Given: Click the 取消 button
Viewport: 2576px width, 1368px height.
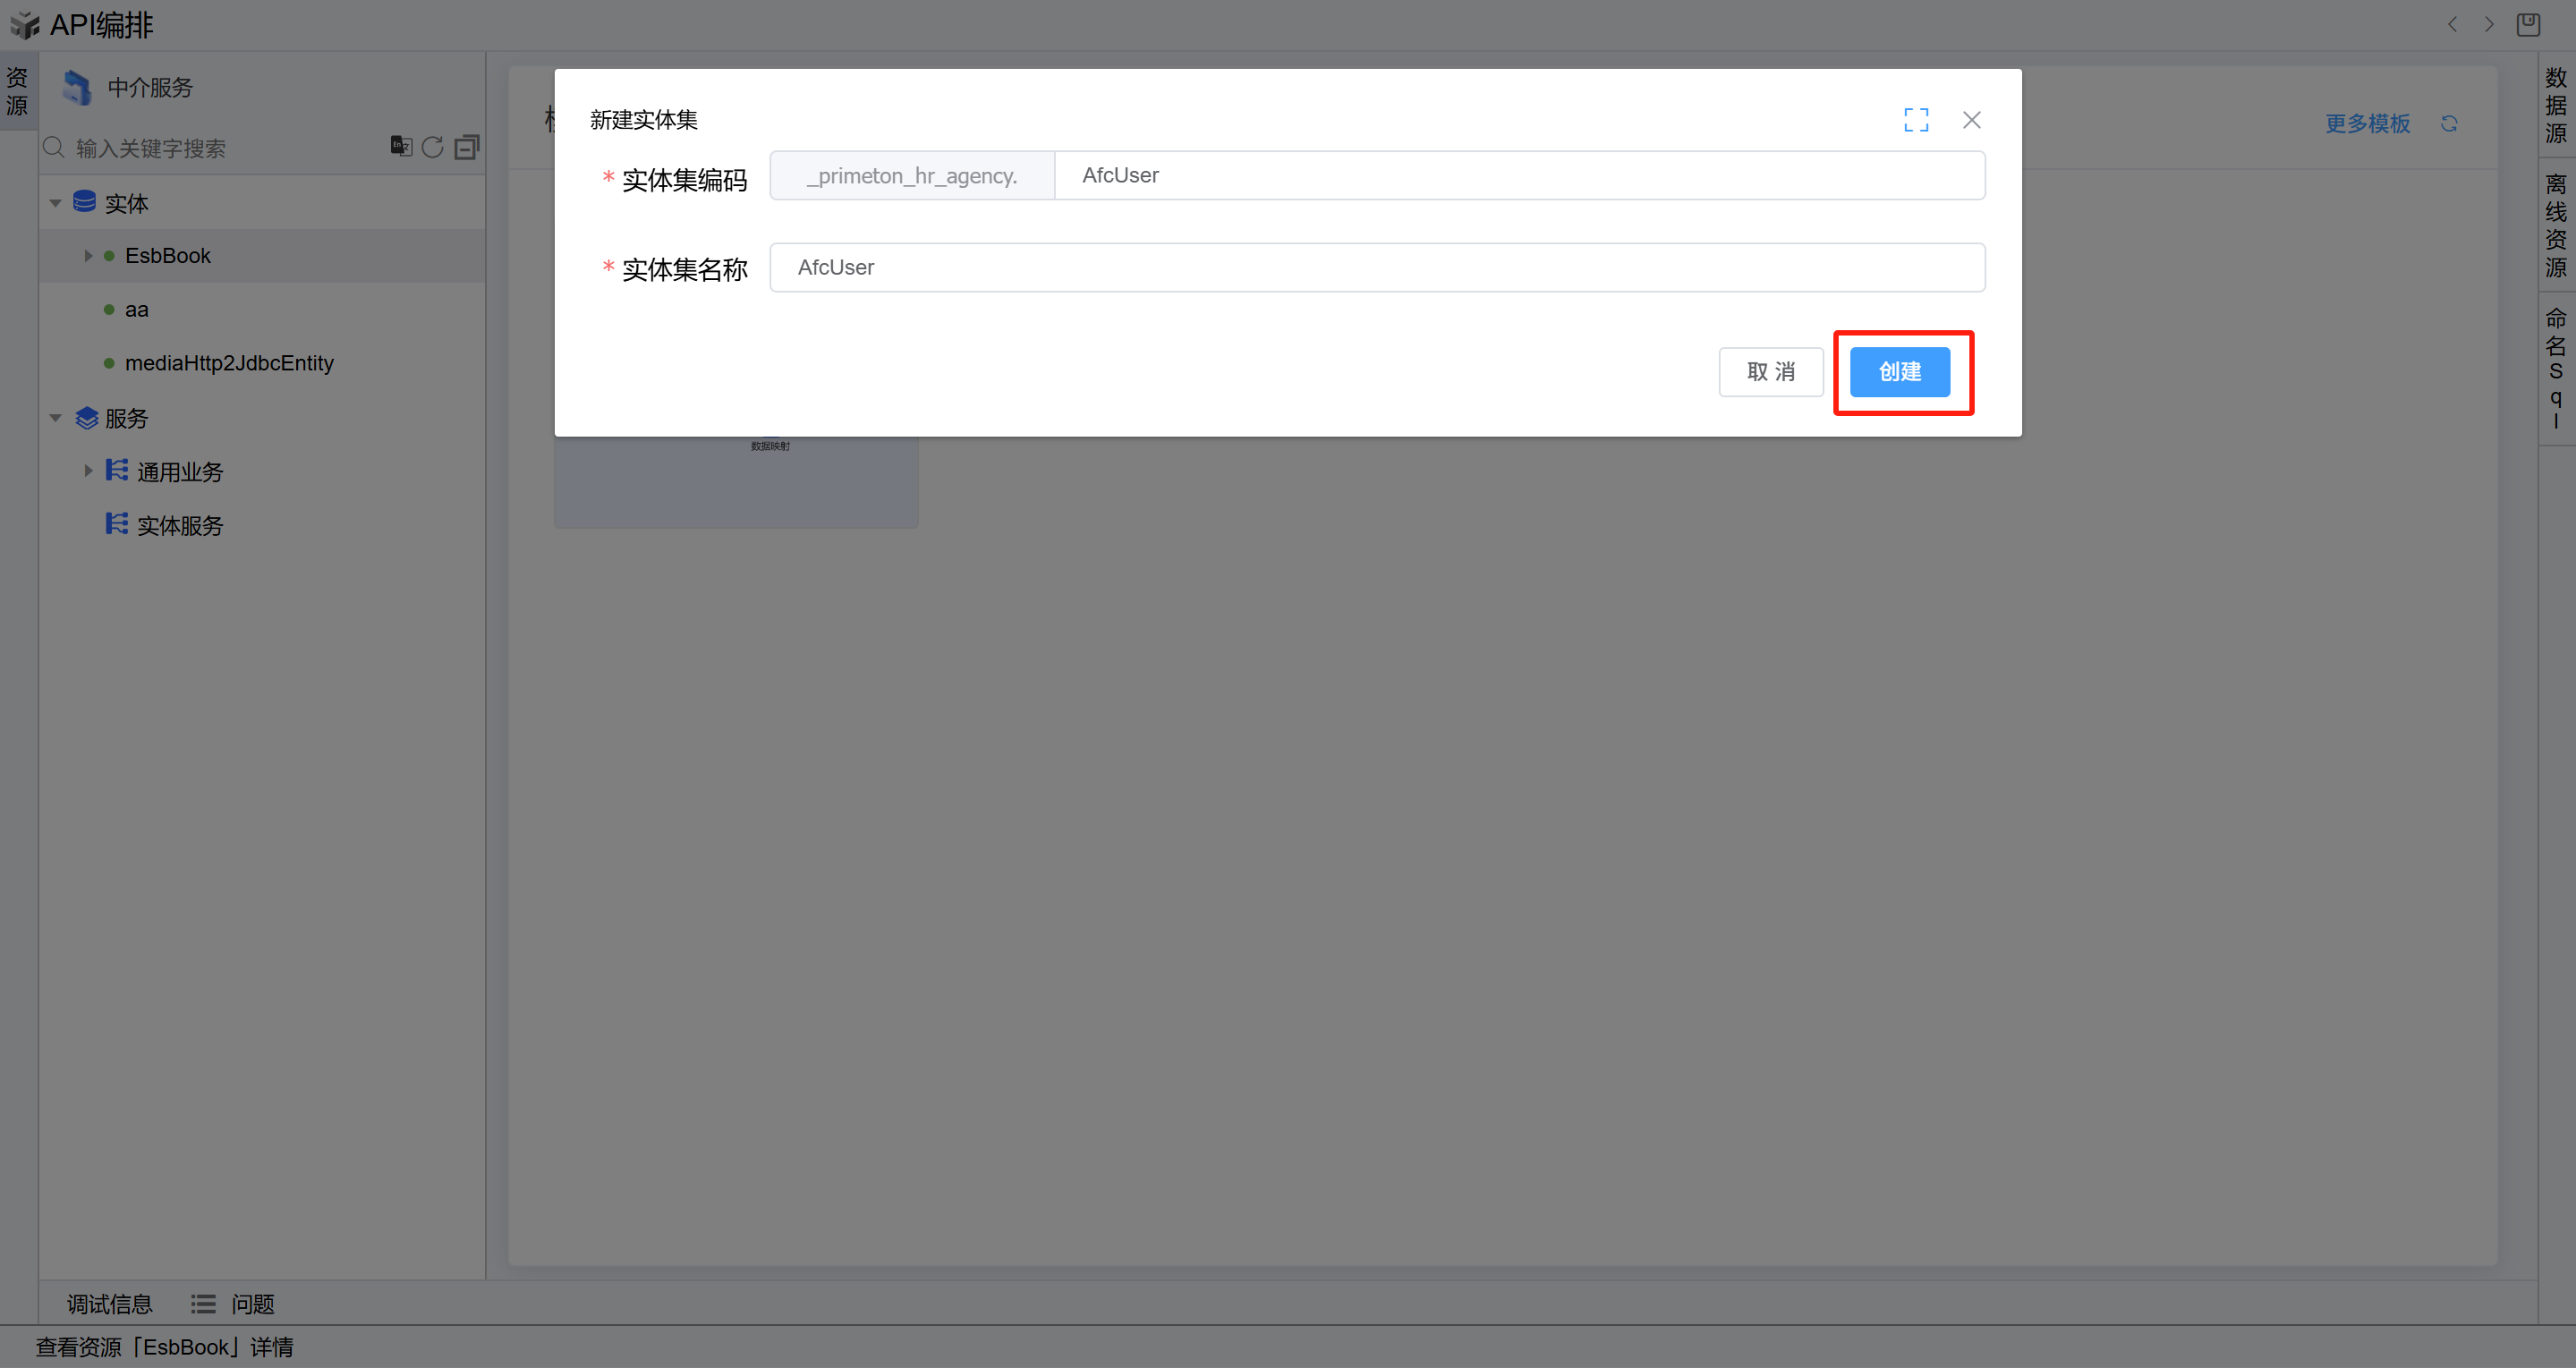Looking at the screenshot, I should 1770,372.
